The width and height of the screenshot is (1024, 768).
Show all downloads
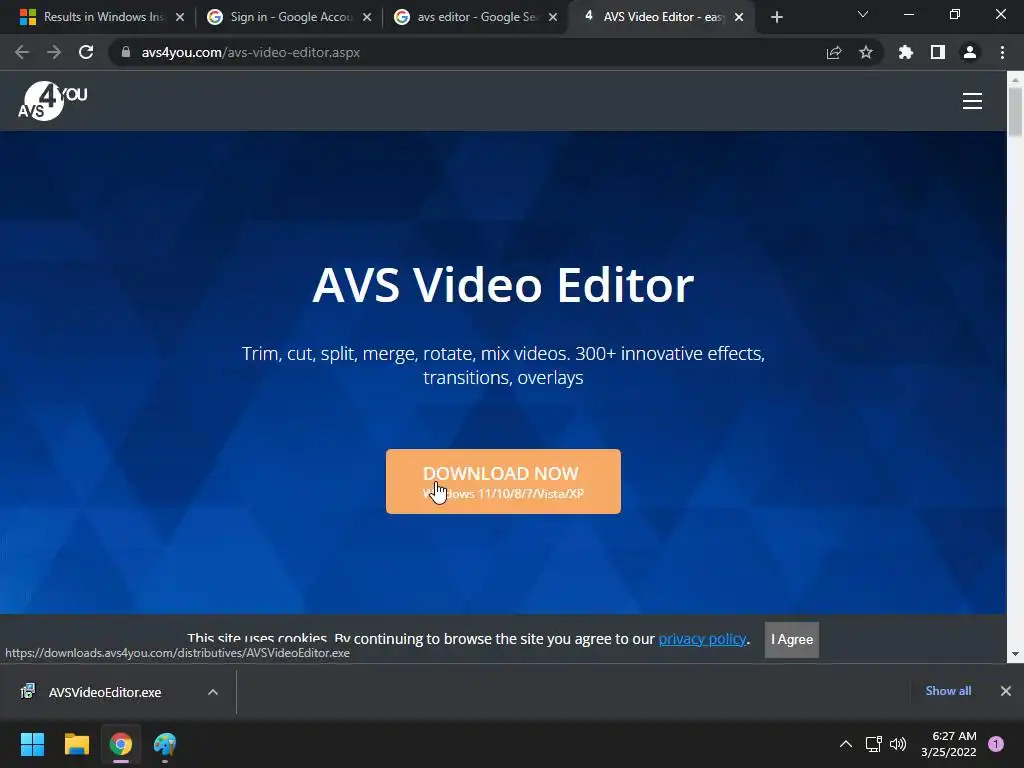(x=948, y=691)
